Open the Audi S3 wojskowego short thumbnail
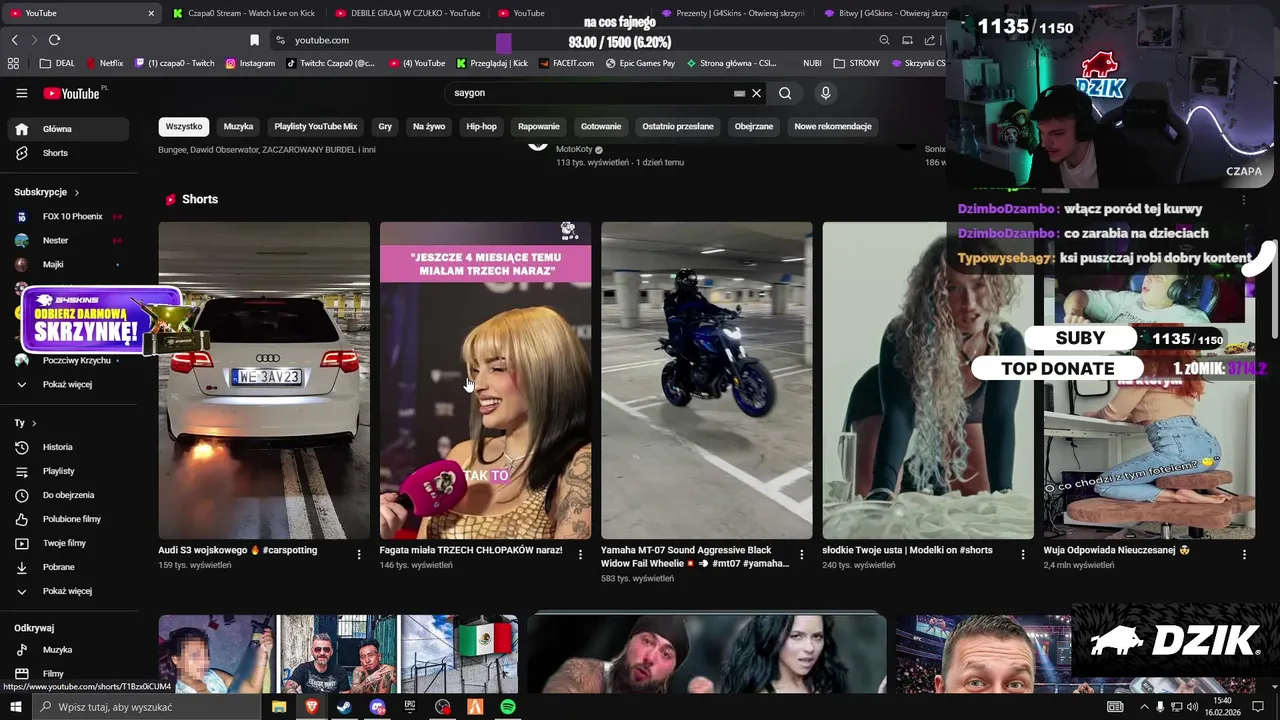The image size is (1280, 720). tap(264, 381)
